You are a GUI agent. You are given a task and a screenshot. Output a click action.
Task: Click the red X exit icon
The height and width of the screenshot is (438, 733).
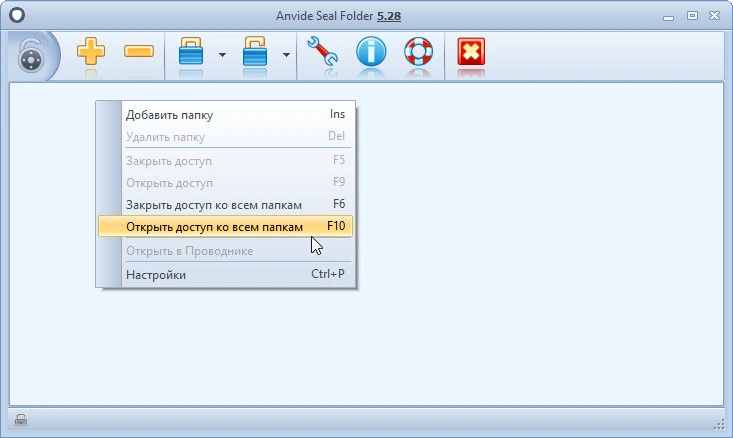pyautogui.click(x=471, y=51)
